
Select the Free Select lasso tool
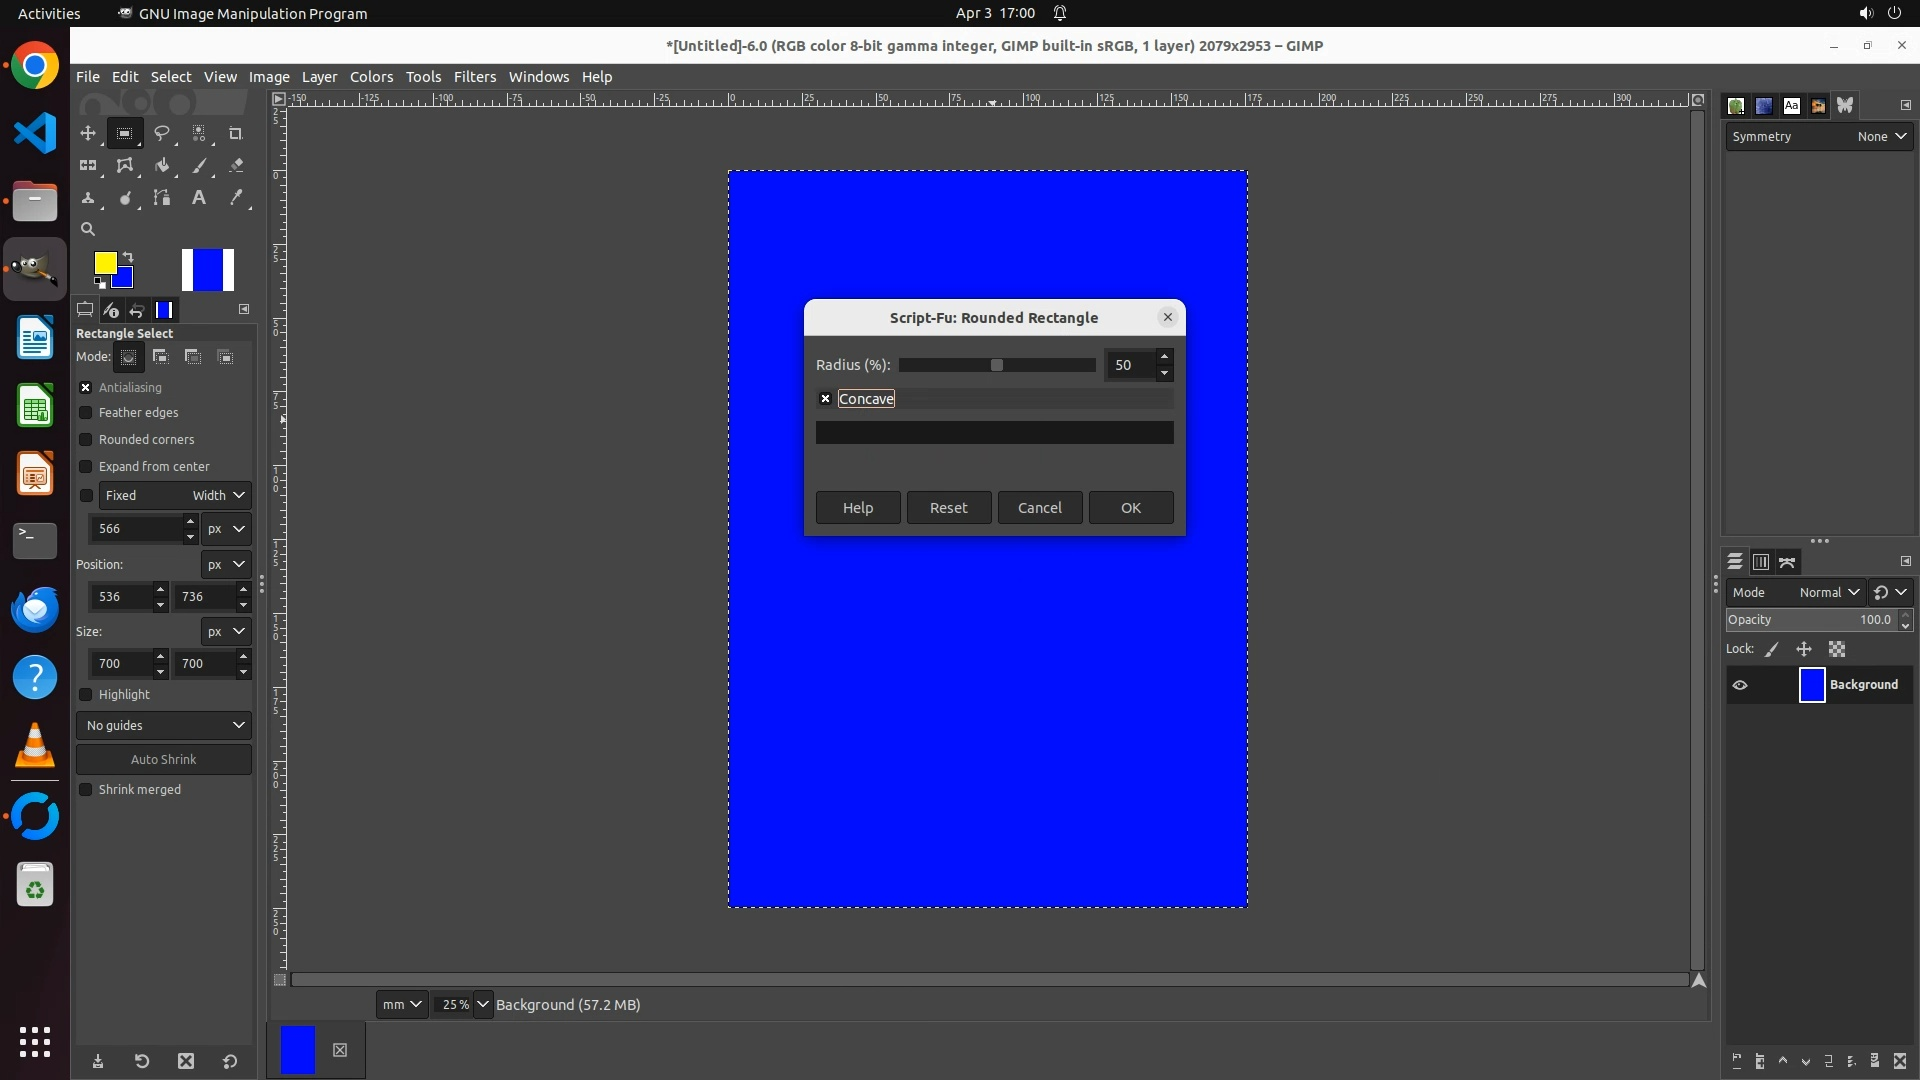[x=161, y=133]
